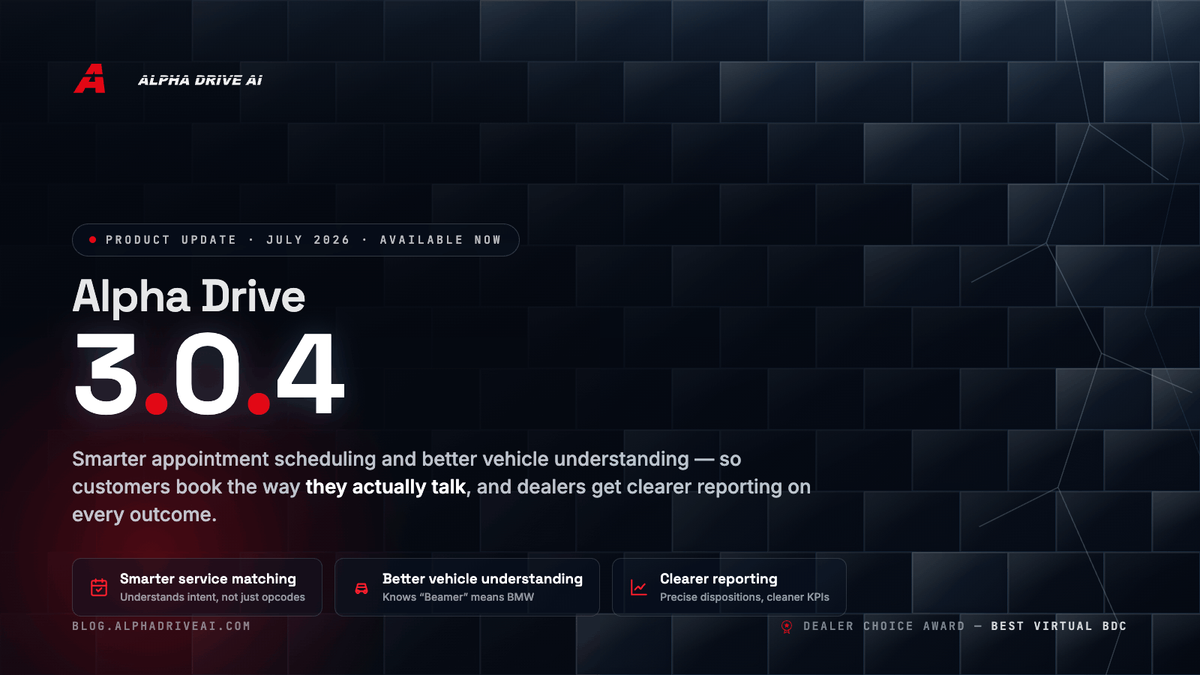Viewport: 1200px width, 675px height.
Task: Open the Clearer reporting card
Action: click(x=729, y=587)
